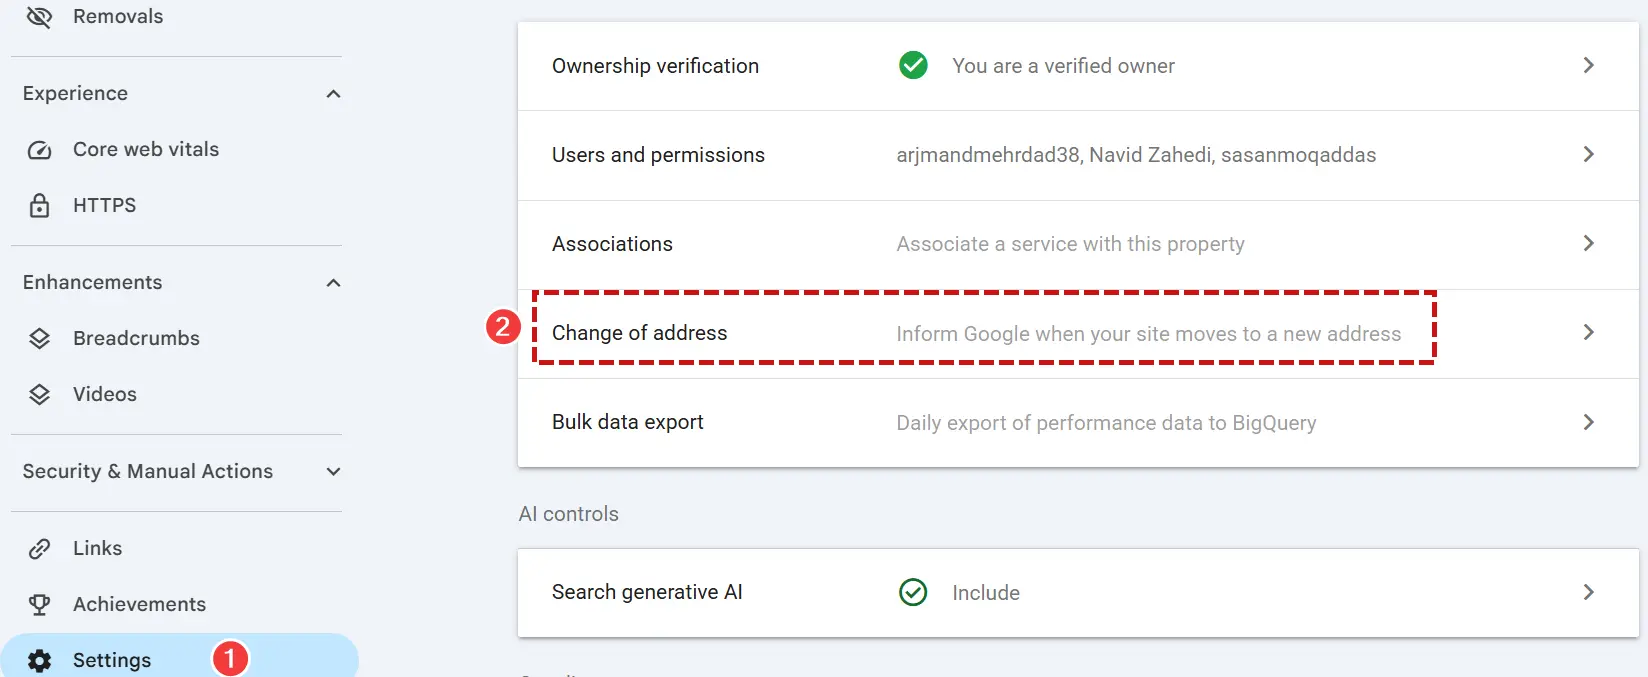Image resolution: width=1648 pixels, height=677 pixels.
Task: Click the Settings gear icon
Action: tap(39, 660)
